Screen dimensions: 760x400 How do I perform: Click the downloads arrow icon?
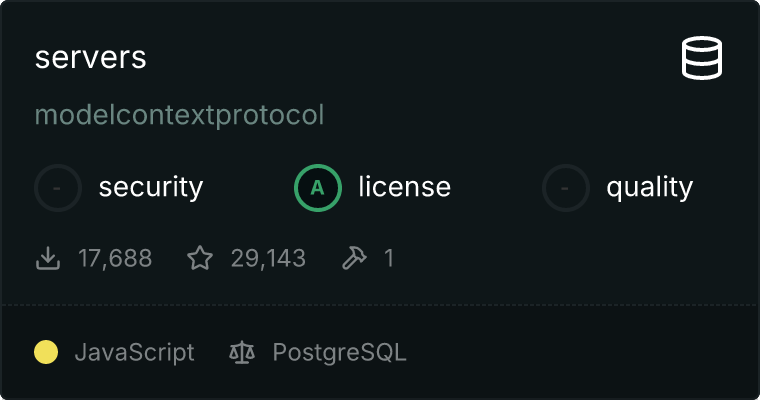[x=47, y=259]
